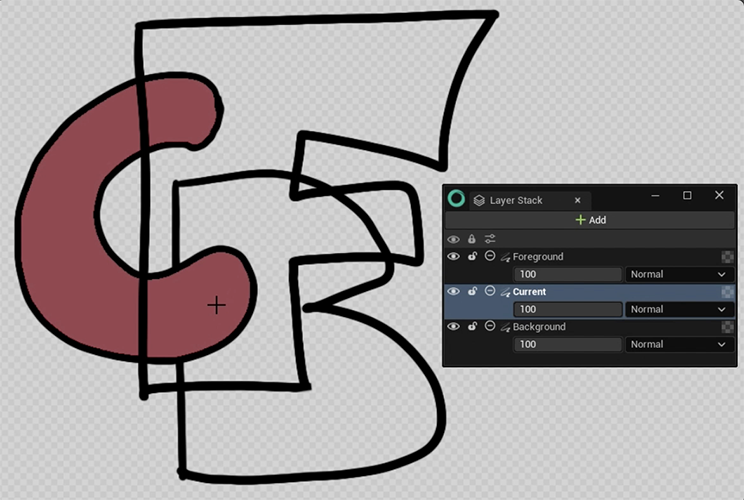Click the Foreground layer checkered thumbnail

tap(727, 257)
